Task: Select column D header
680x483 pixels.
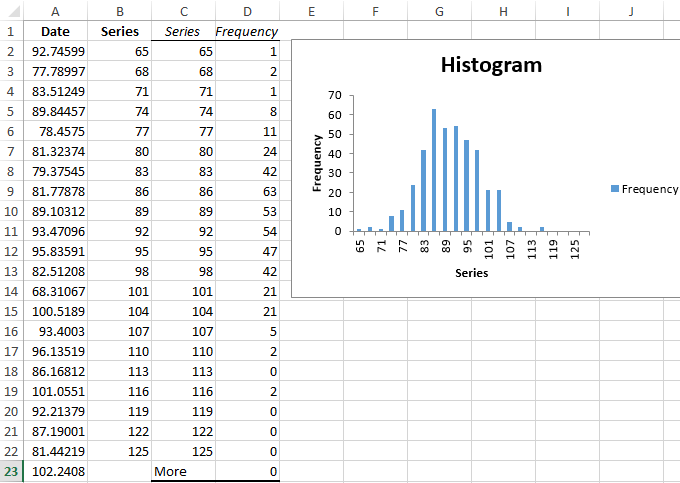Action: pos(246,11)
